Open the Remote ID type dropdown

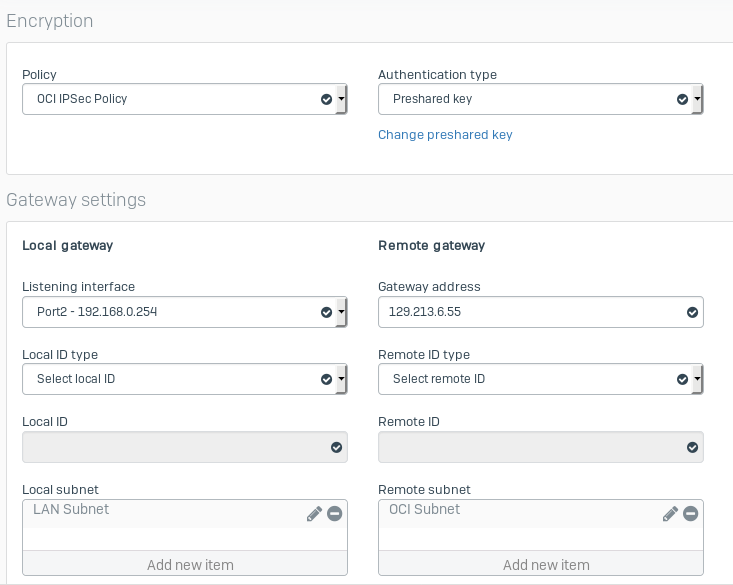pyautogui.click(x=540, y=379)
